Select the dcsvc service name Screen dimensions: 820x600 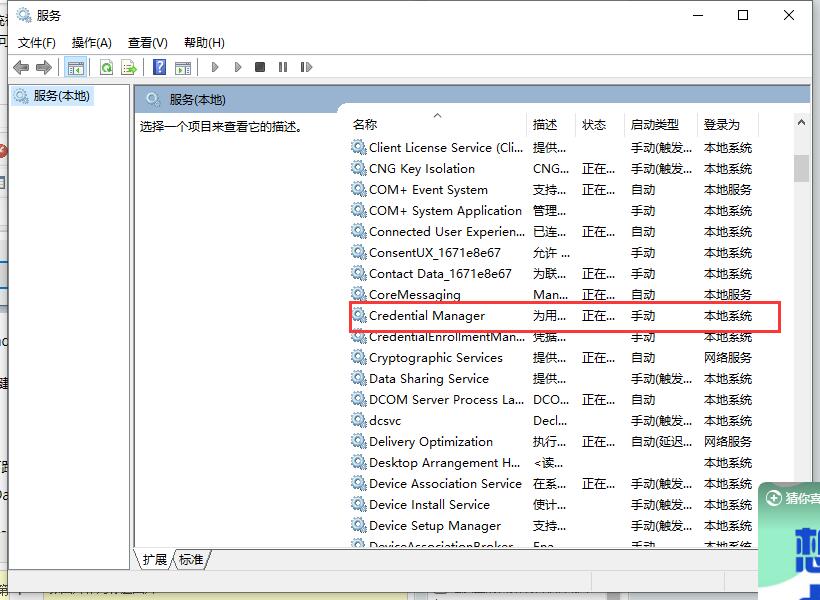pos(385,421)
